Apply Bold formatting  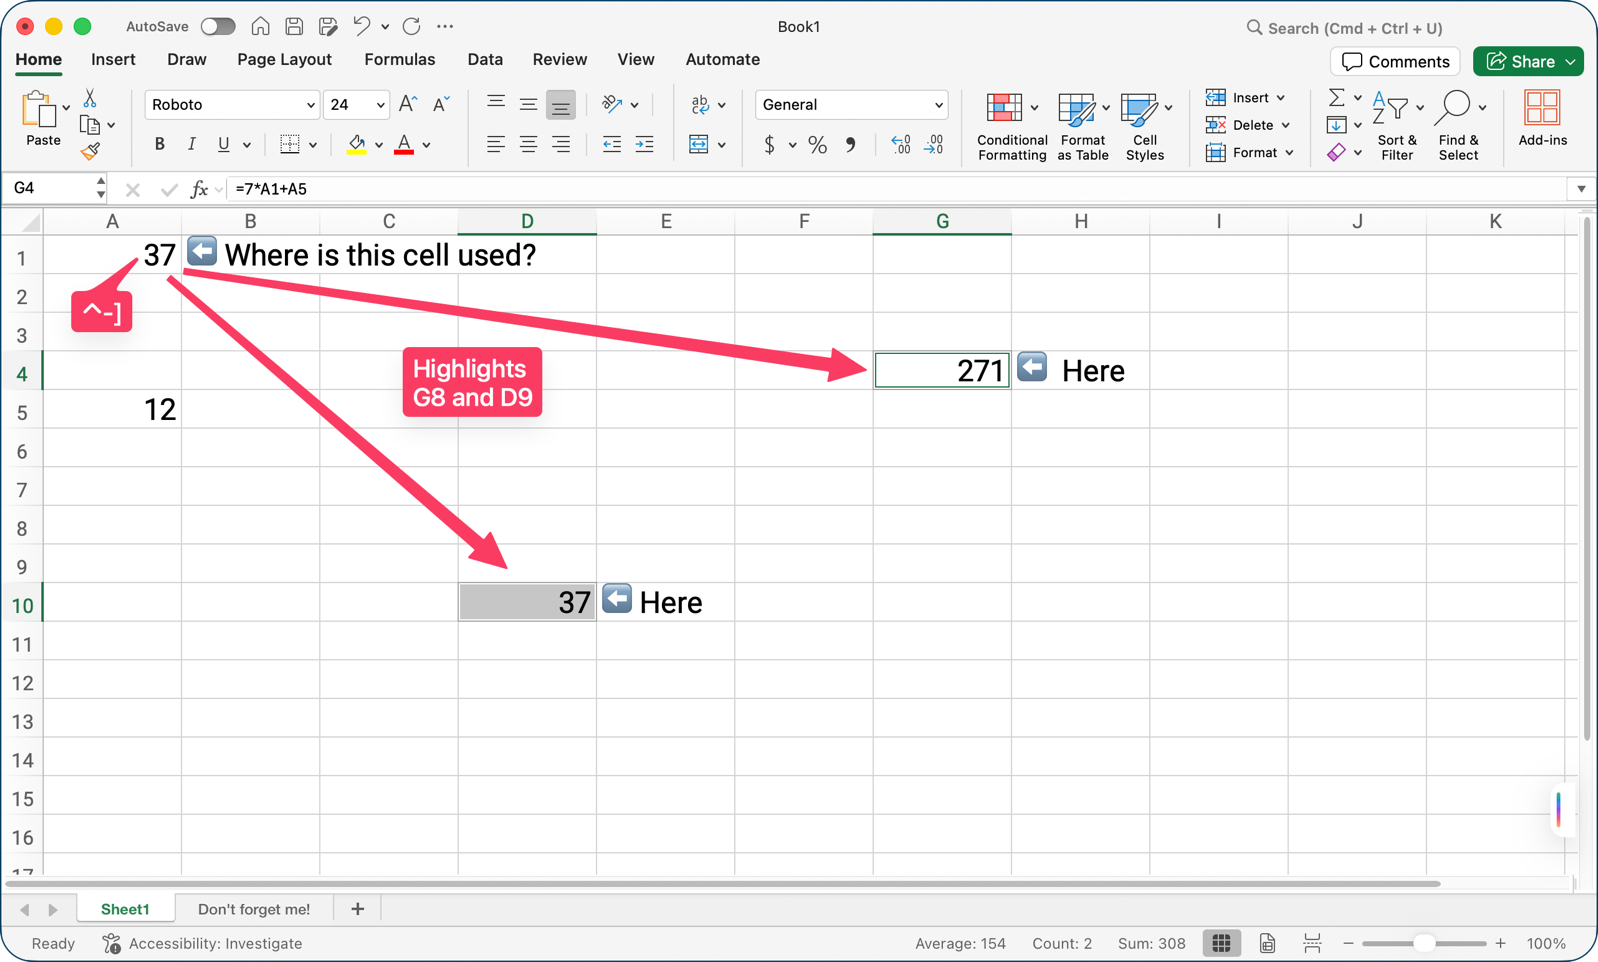tap(159, 145)
